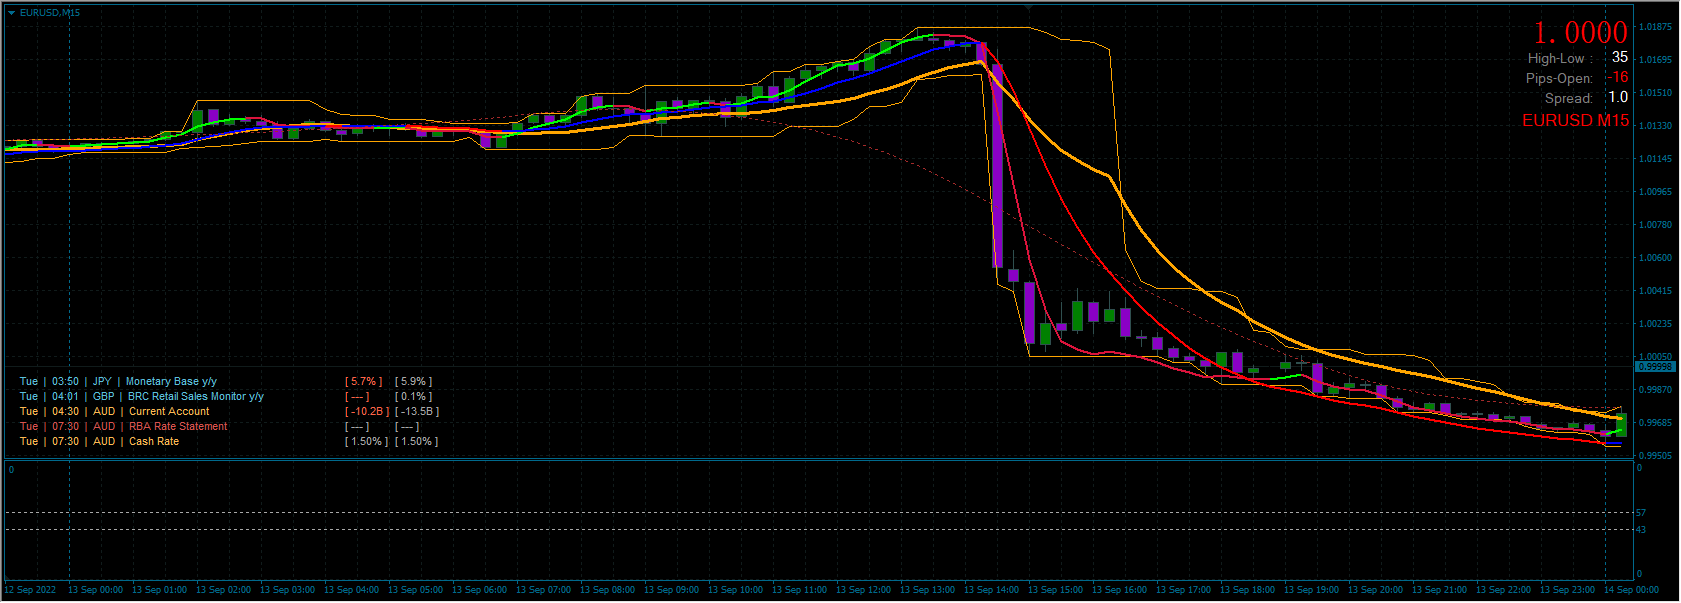Select the JPY Monetary Base y/y news row

[170, 381]
